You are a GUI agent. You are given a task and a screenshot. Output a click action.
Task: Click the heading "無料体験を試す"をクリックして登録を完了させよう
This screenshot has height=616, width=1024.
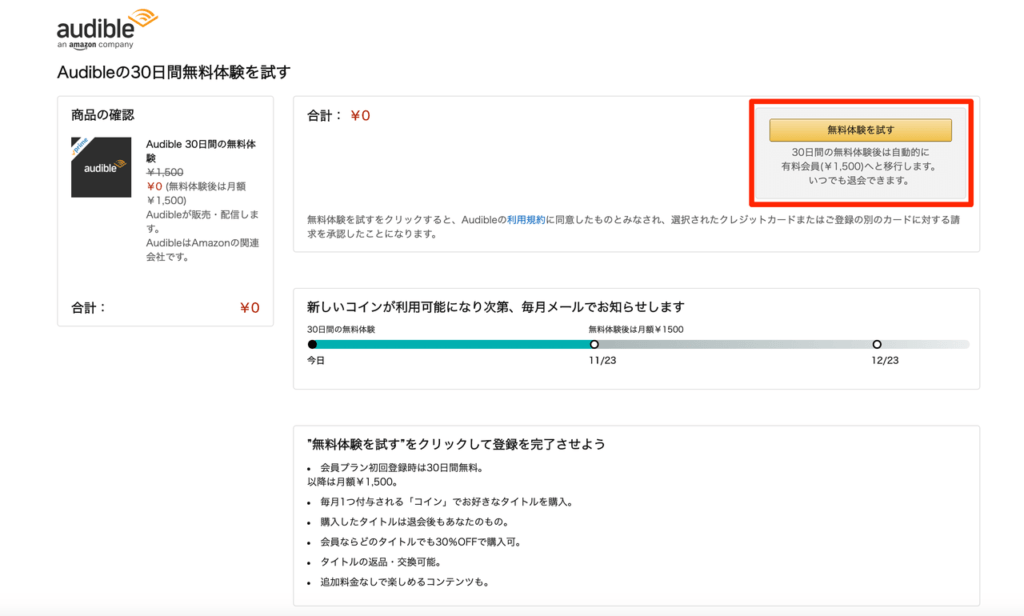coord(456,444)
